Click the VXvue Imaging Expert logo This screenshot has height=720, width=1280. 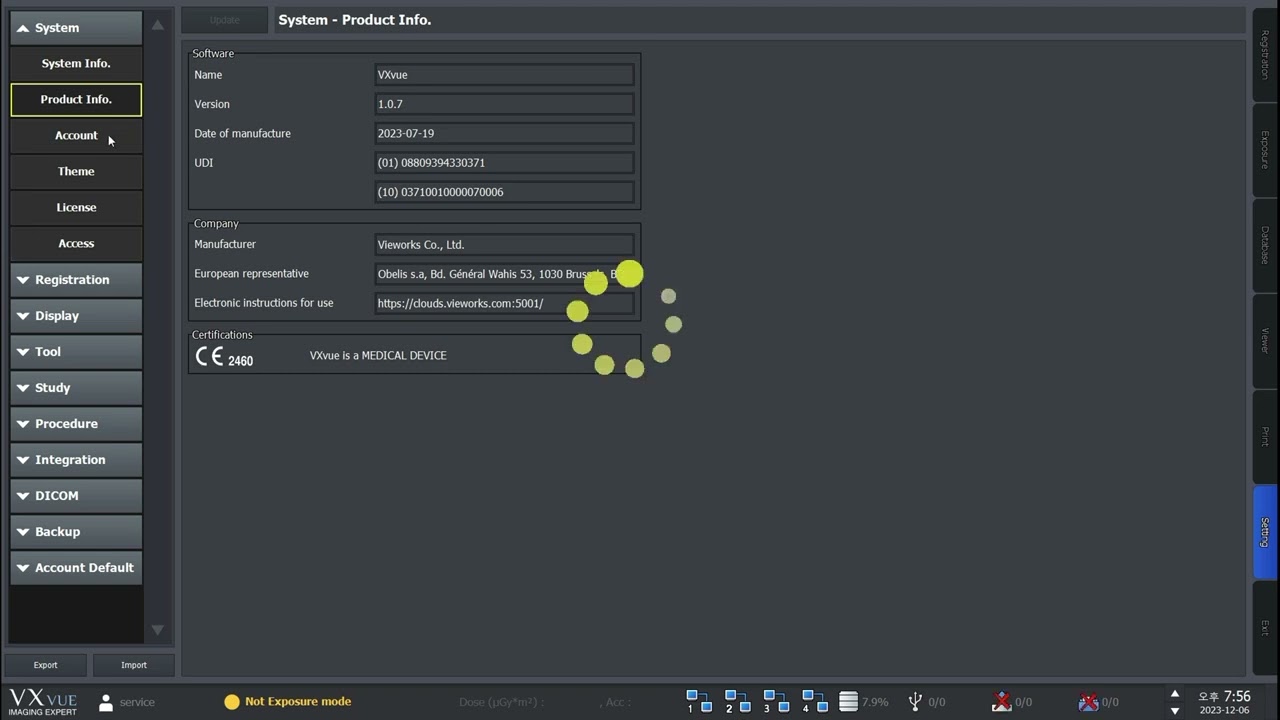coord(43,701)
